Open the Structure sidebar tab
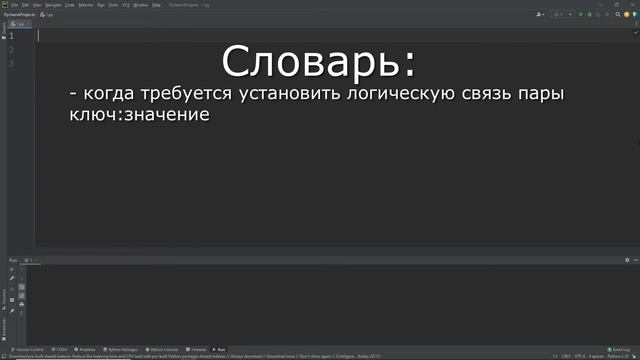This screenshot has width=640, height=360. (4, 299)
